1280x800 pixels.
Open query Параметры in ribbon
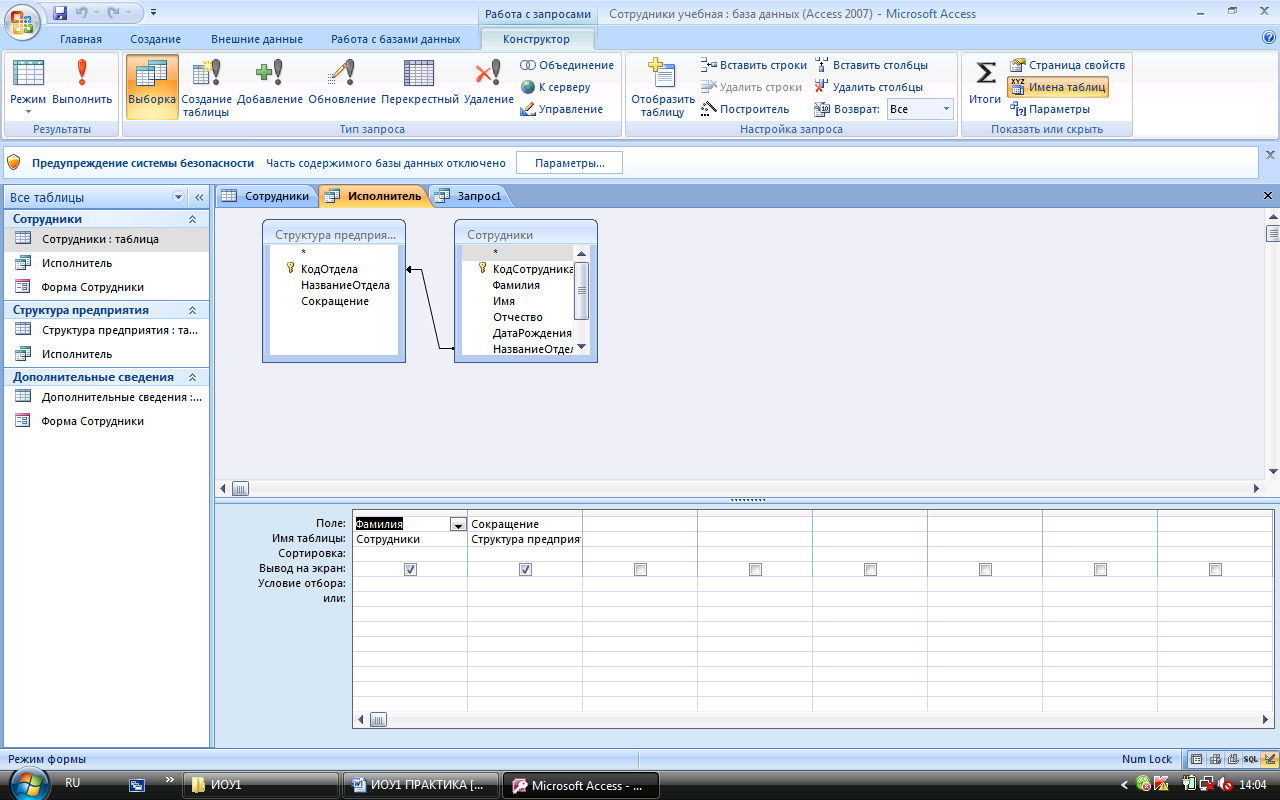click(x=1050, y=109)
